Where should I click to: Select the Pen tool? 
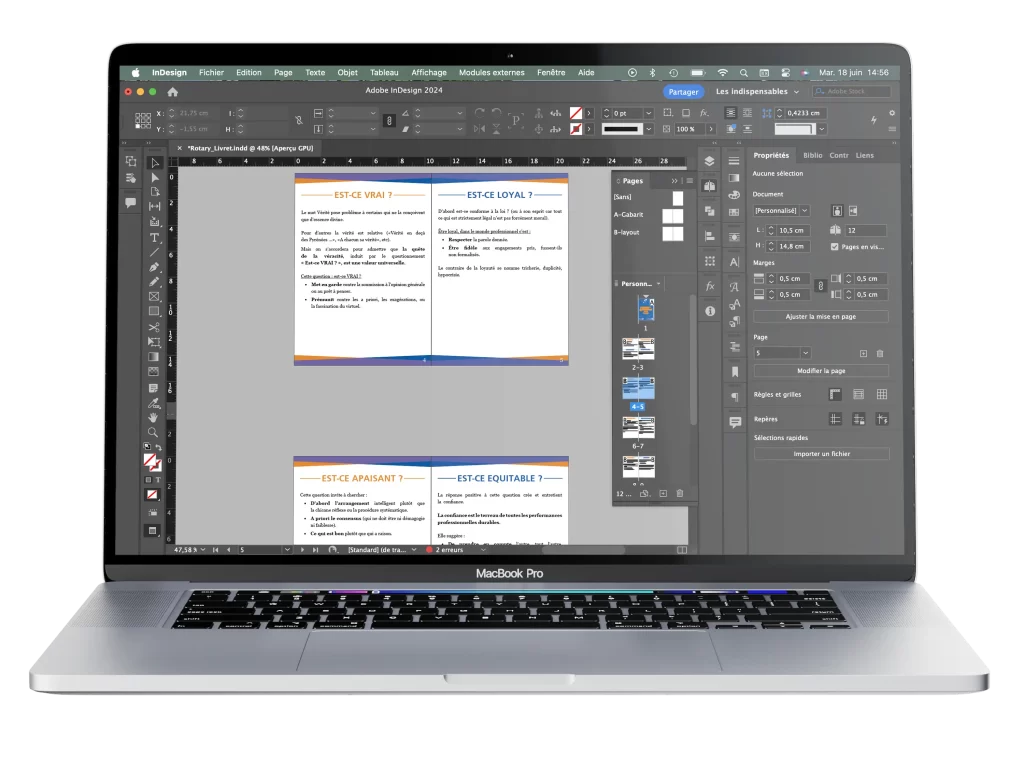154,267
